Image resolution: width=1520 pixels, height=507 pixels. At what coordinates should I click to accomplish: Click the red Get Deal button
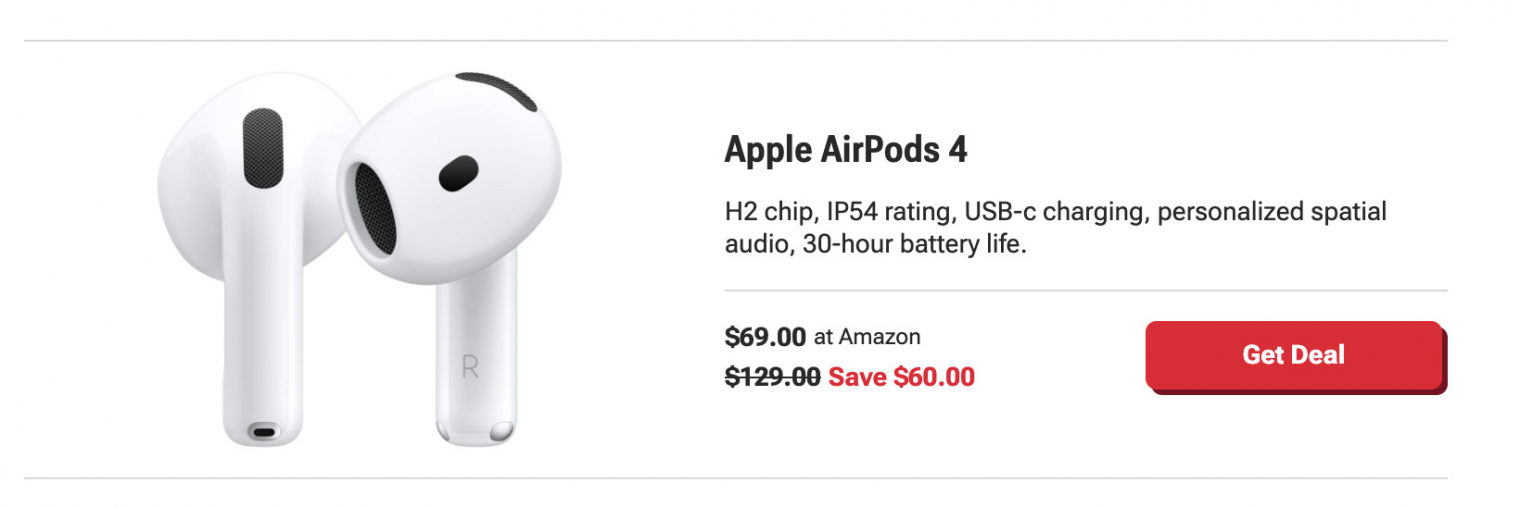1293,355
